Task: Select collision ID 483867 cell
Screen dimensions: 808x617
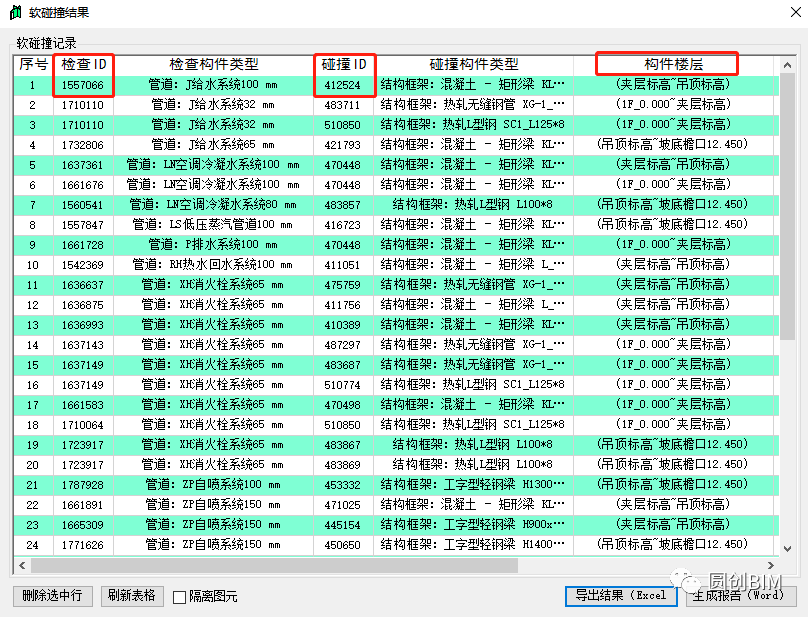Action: click(x=344, y=445)
